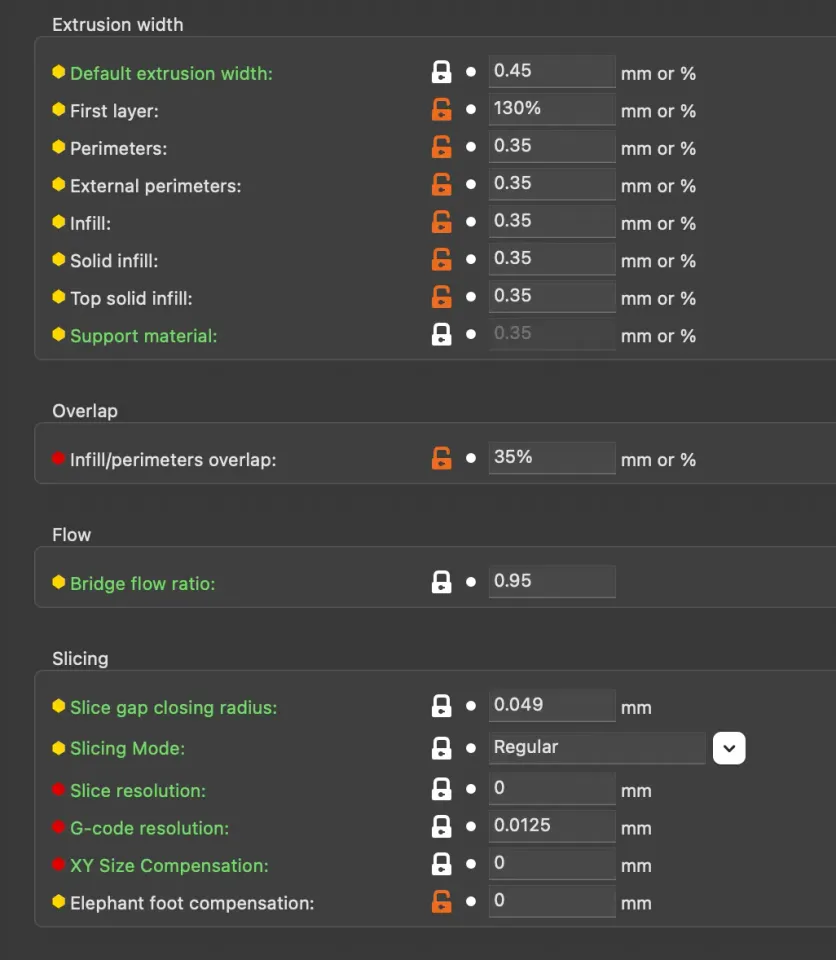Image resolution: width=836 pixels, height=960 pixels.
Task: Click the Slice gap closing radius field
Action: (x=551, y=705)
